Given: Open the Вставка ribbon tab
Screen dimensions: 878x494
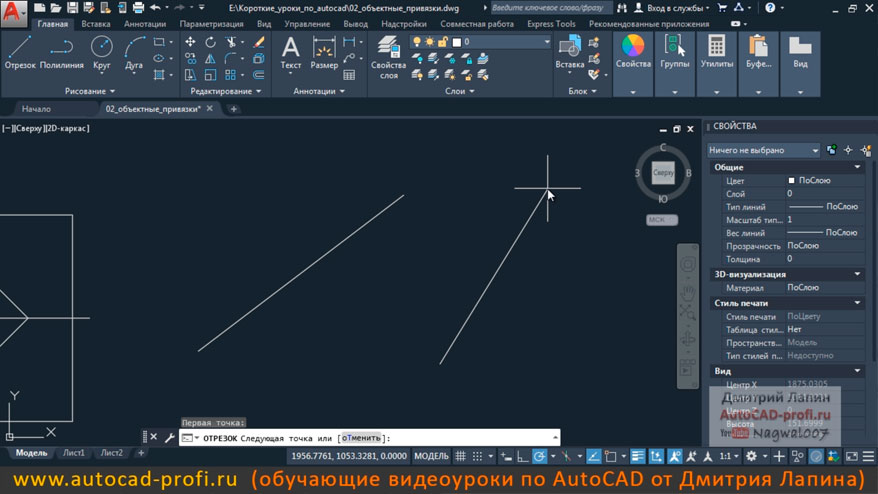Looking at the screenshot, I should click(96, 24).
